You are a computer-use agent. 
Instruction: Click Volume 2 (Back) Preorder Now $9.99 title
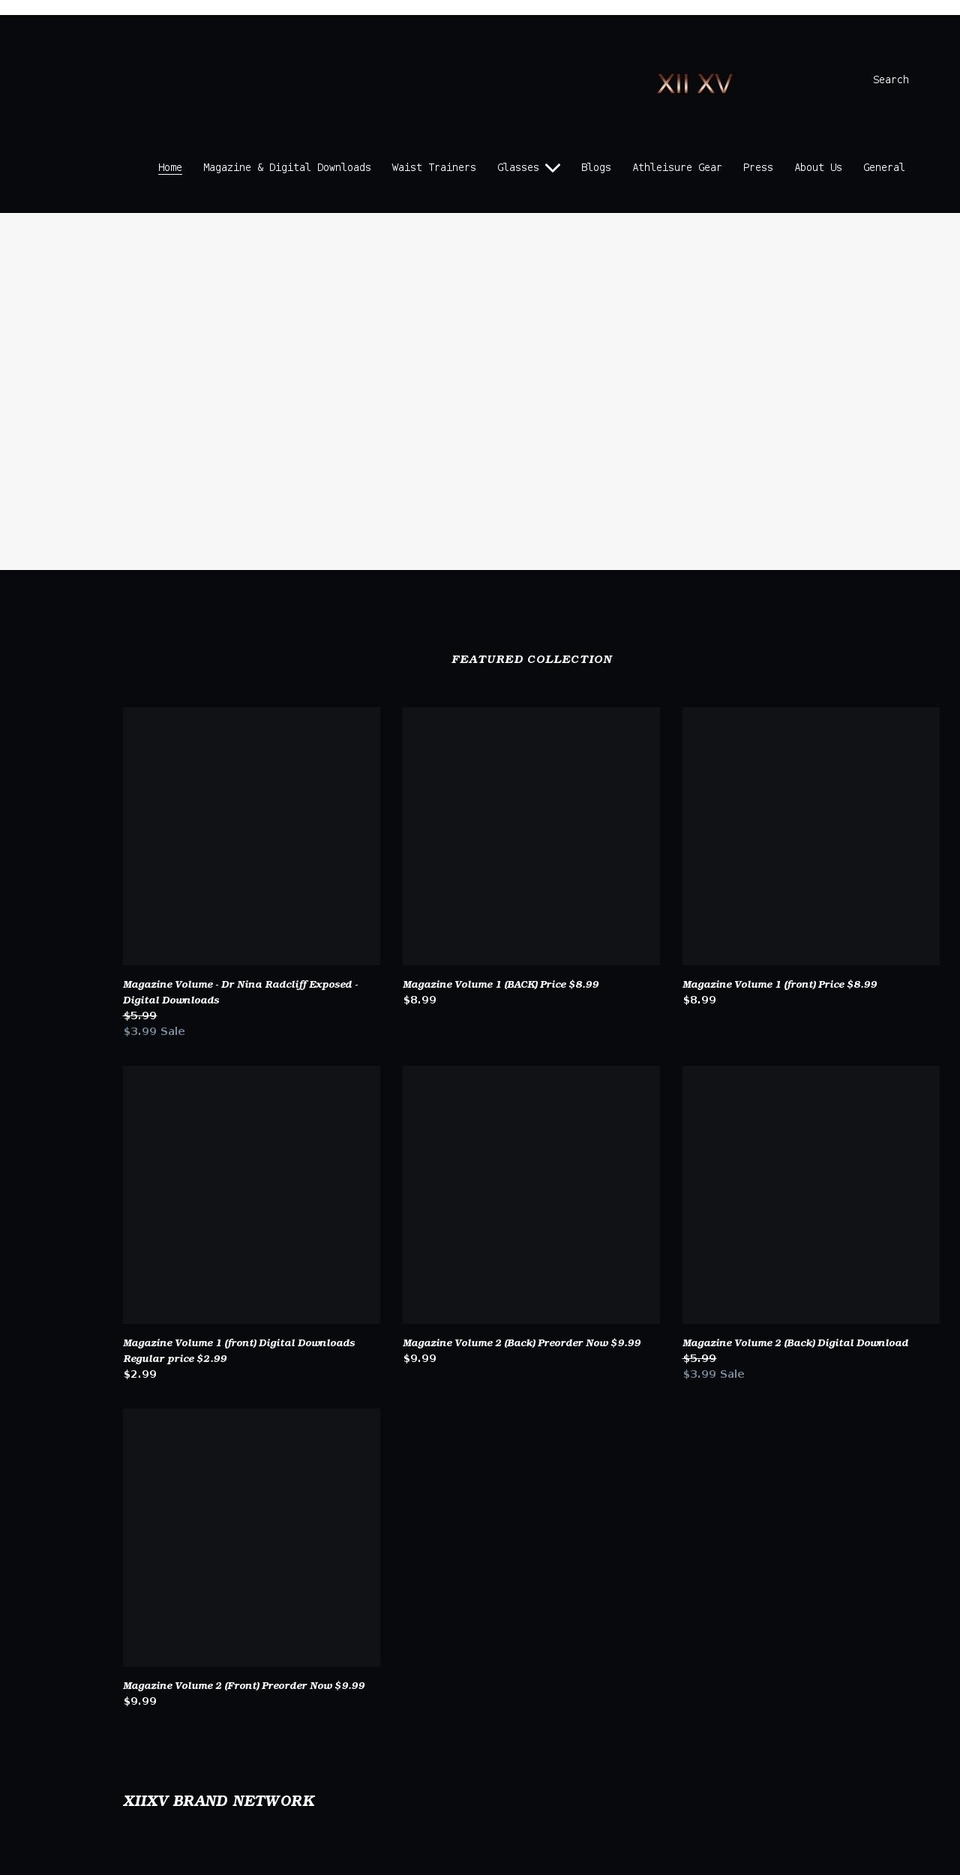point(522,1343)
